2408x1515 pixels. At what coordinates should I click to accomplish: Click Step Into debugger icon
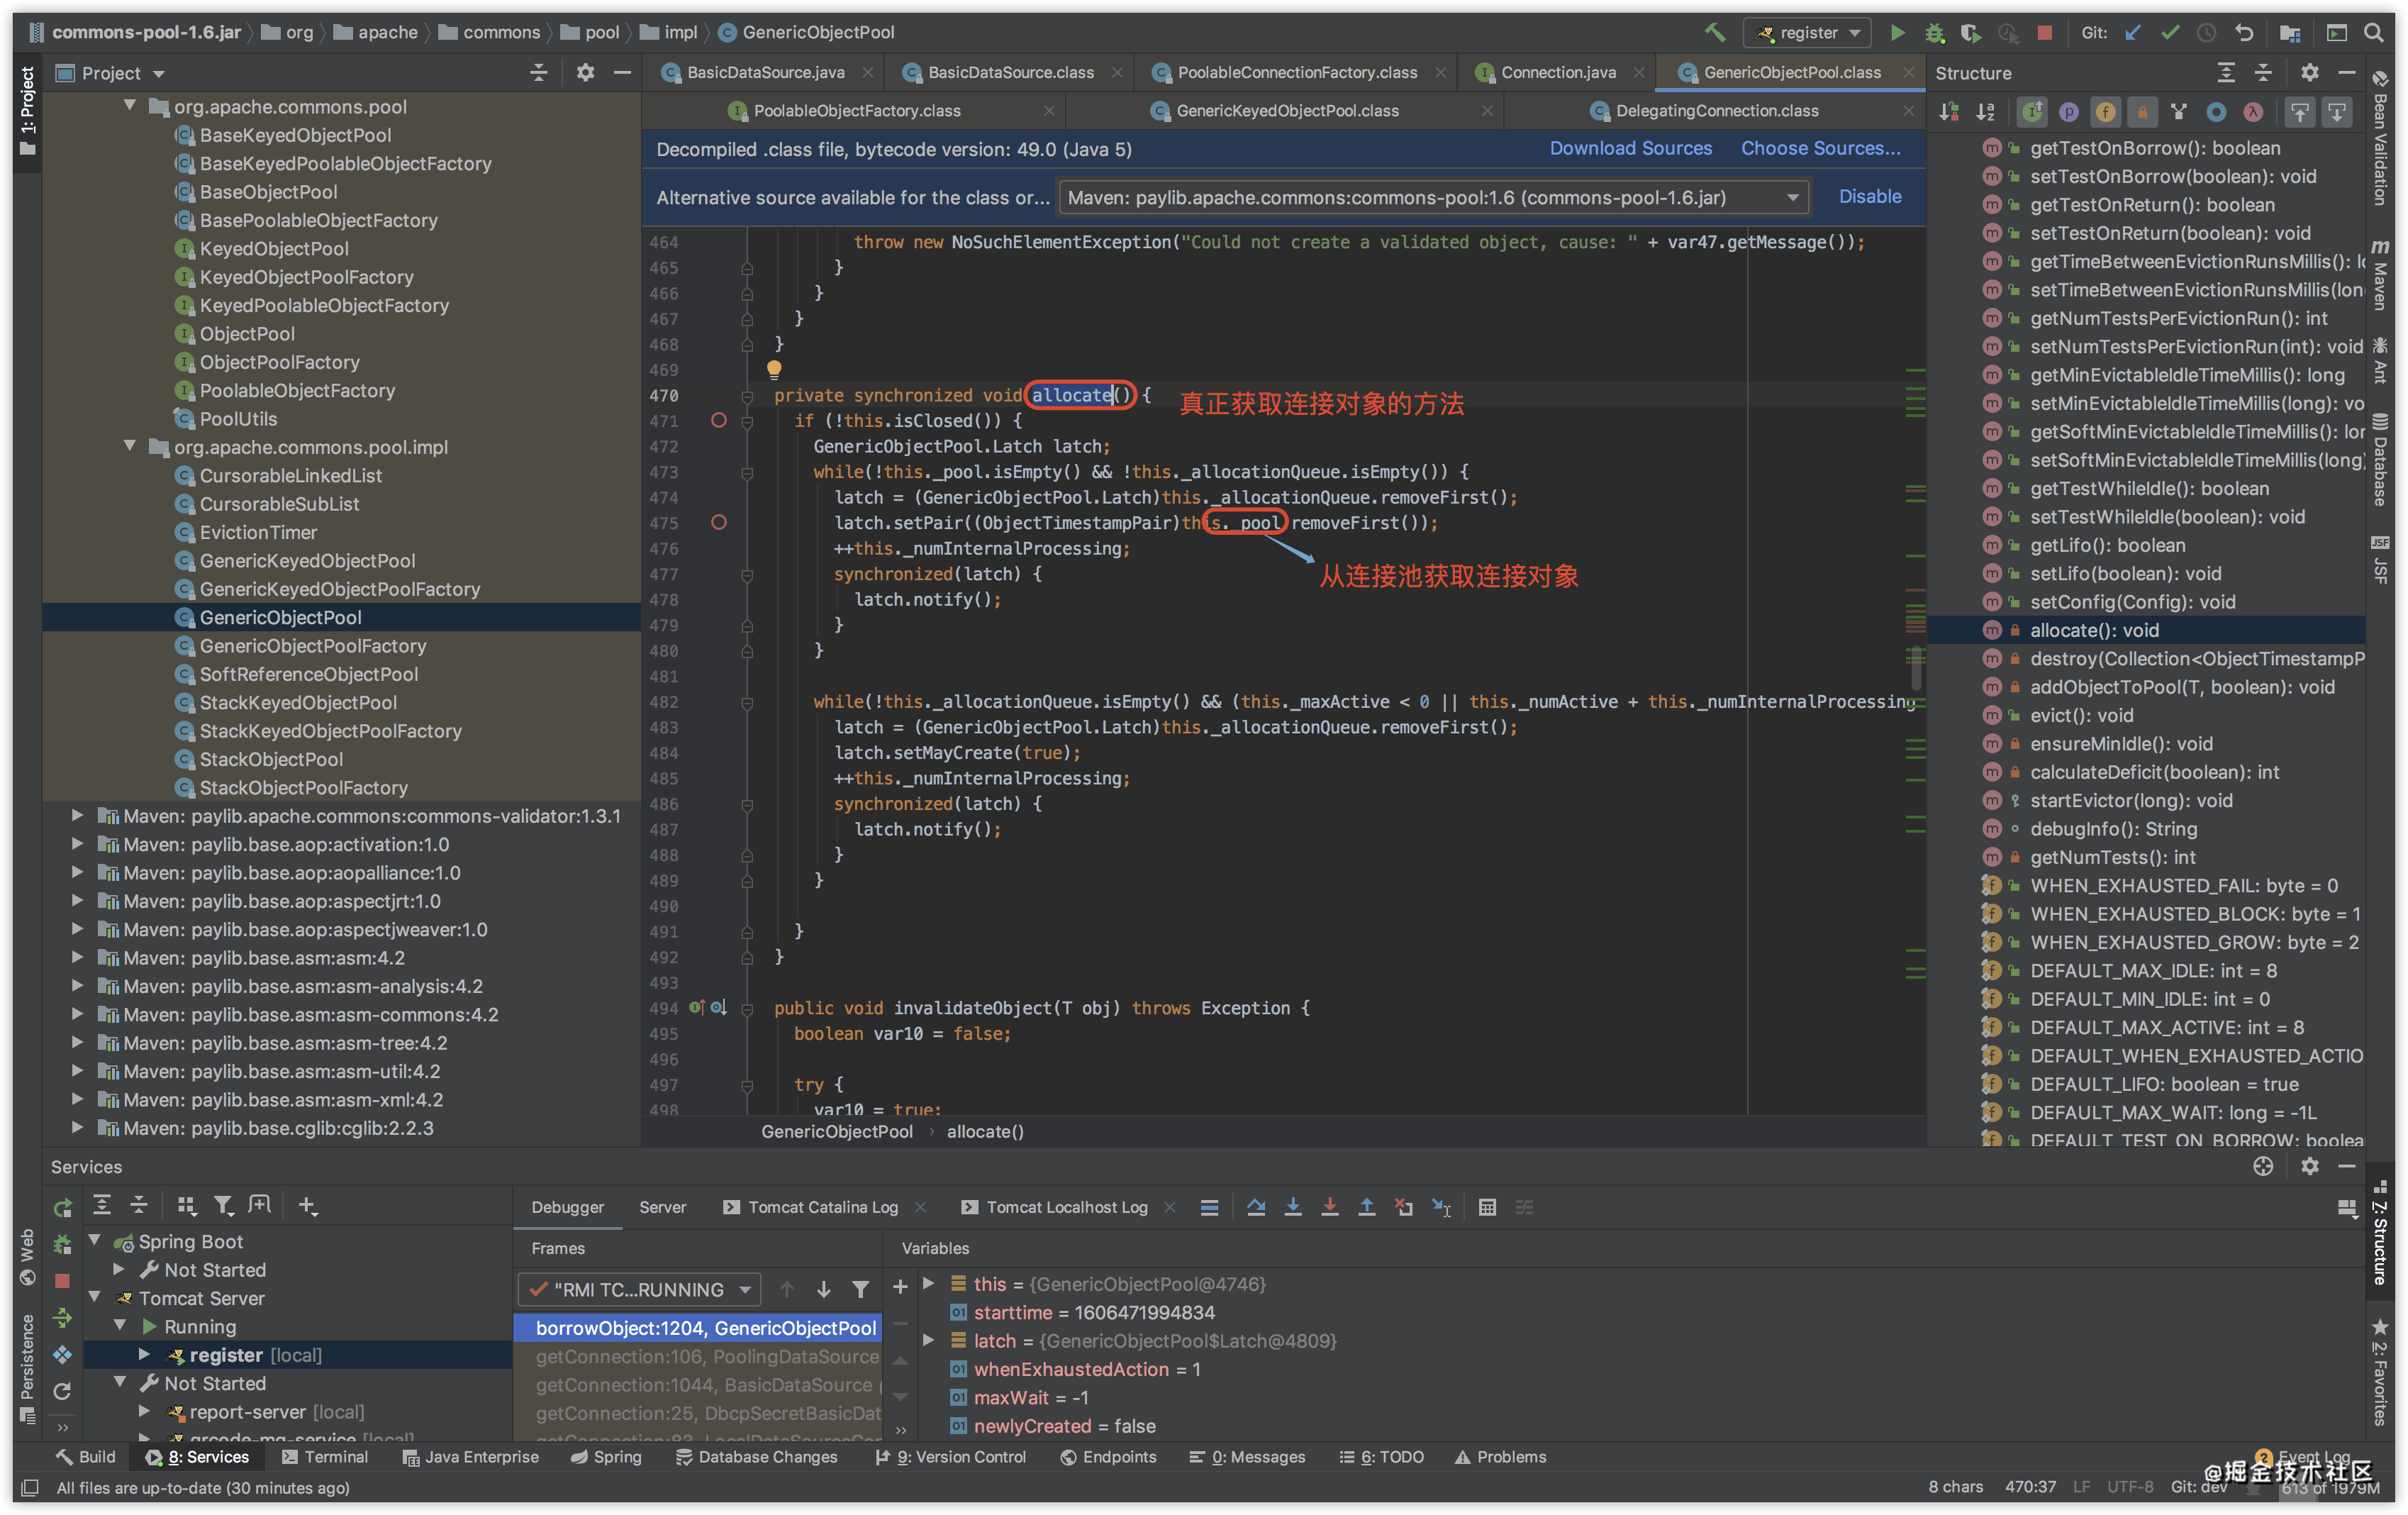tap(1293, 1207)
